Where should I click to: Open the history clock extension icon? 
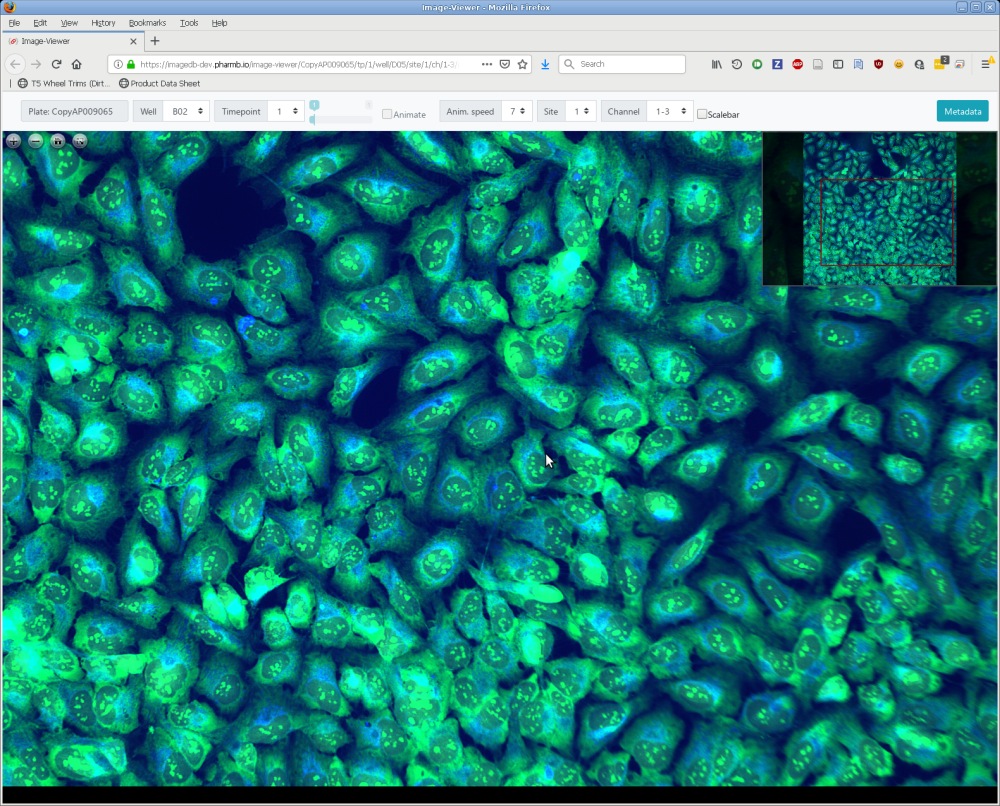click(x=737, y=64)
